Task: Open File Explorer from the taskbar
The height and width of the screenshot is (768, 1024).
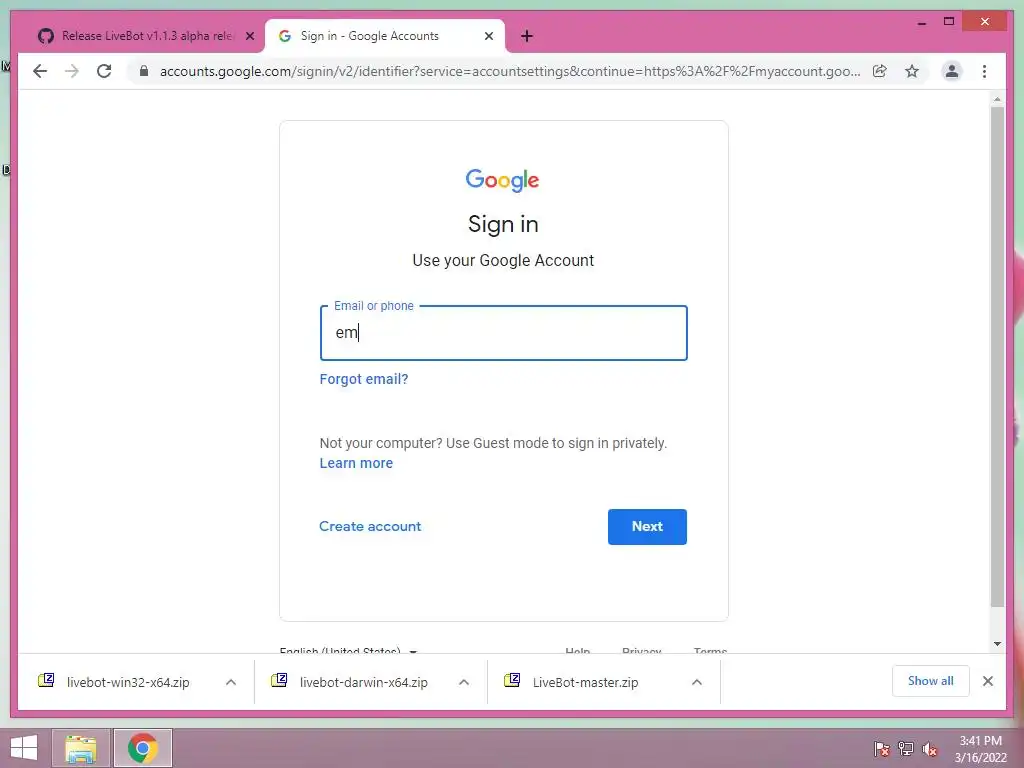Action: pyautogui.click(x=81, y=748)
